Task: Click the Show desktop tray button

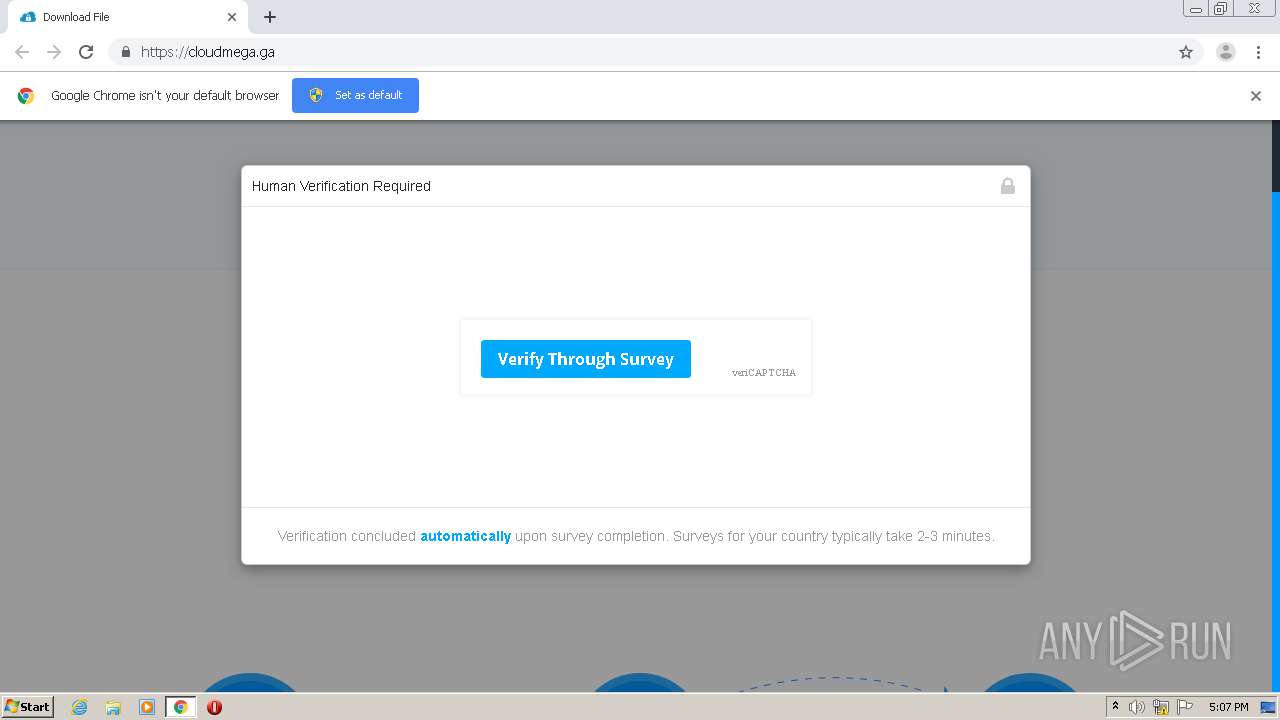Action: pos(1268,707)
